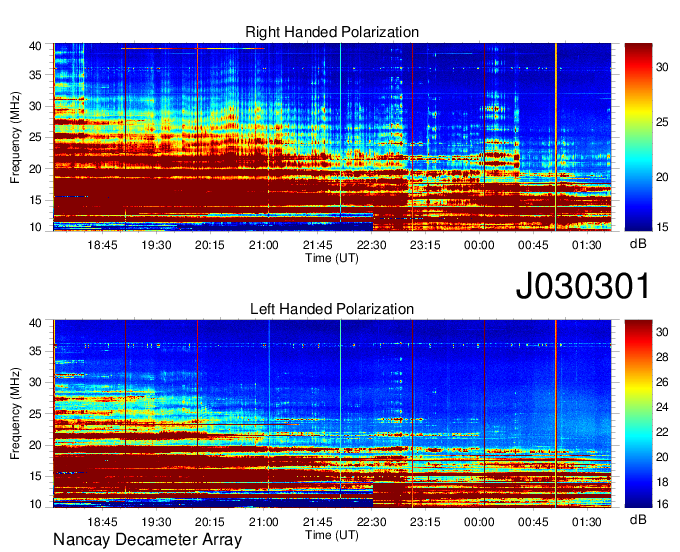Click "00:00" time tick under Left Handed plot
The height and width of the screenshot is (552, 680).
[479, 522]
